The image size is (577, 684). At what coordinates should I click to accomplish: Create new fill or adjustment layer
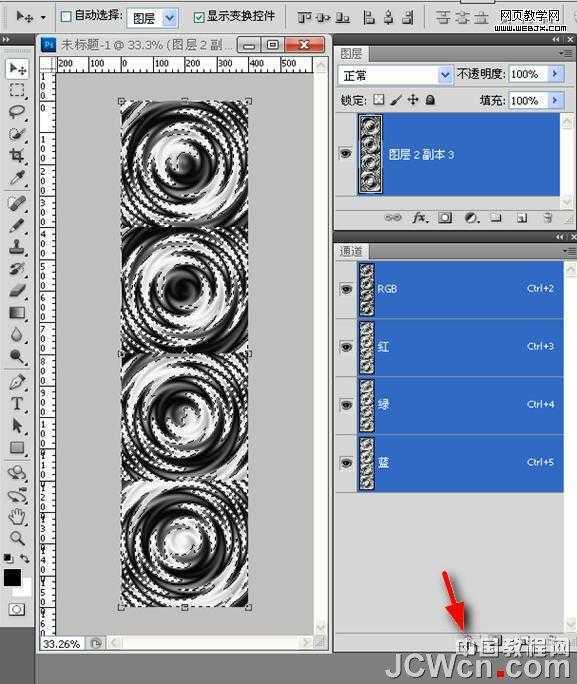click(471, 217)
